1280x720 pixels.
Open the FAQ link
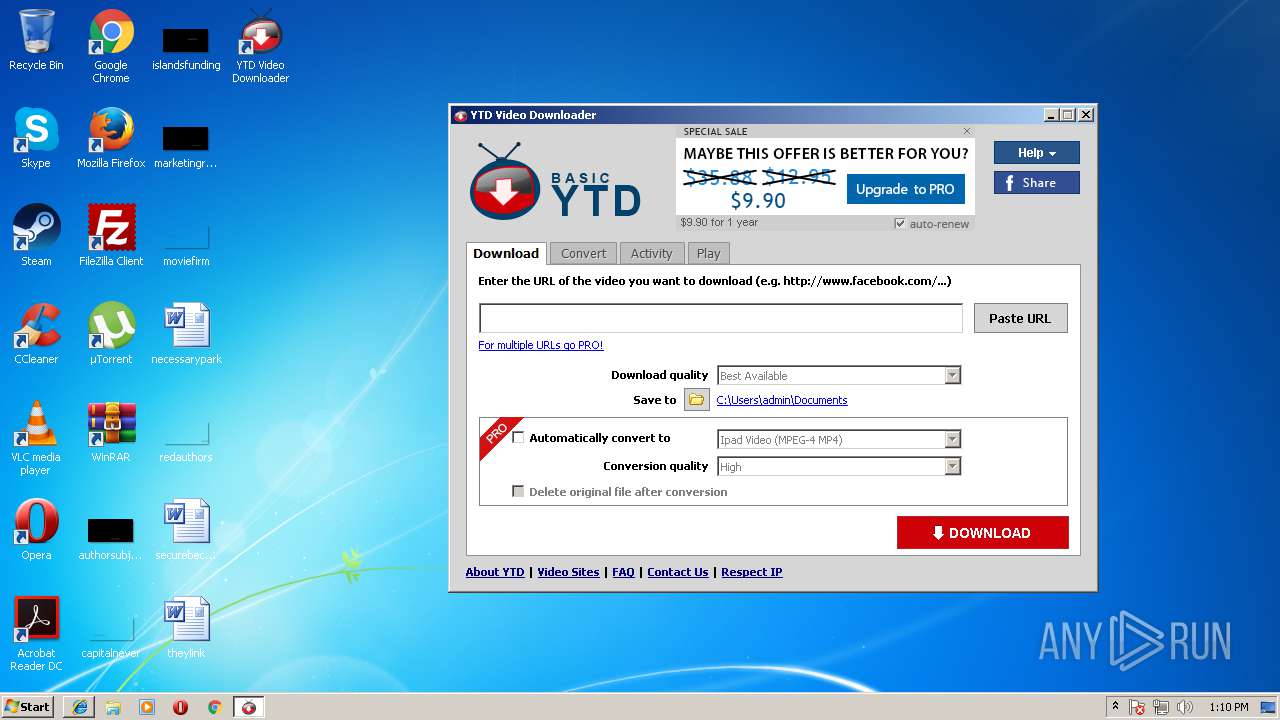pos(623,572)
